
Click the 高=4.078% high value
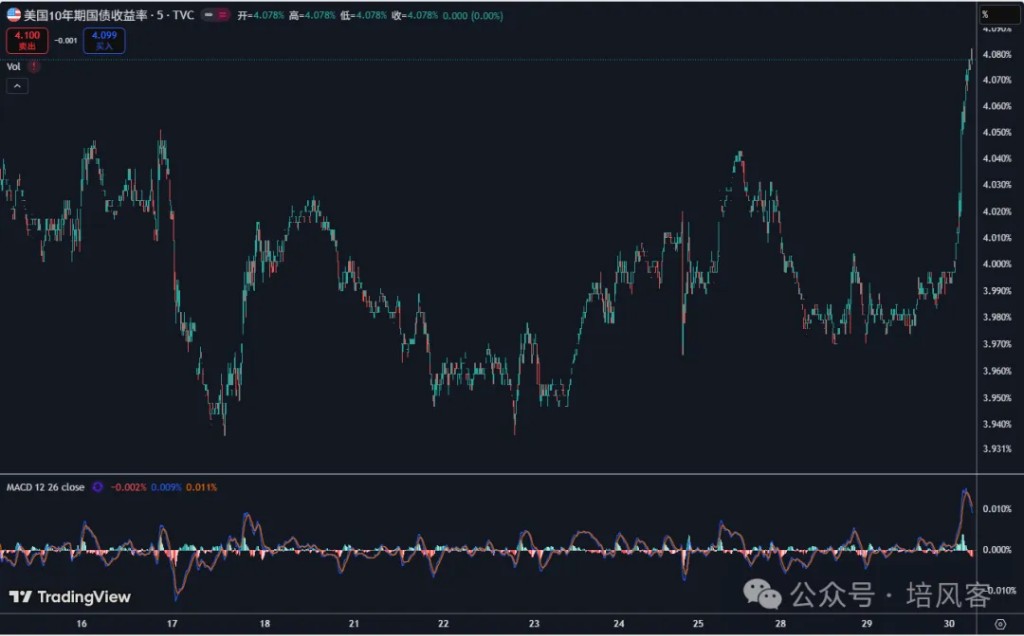312,15
